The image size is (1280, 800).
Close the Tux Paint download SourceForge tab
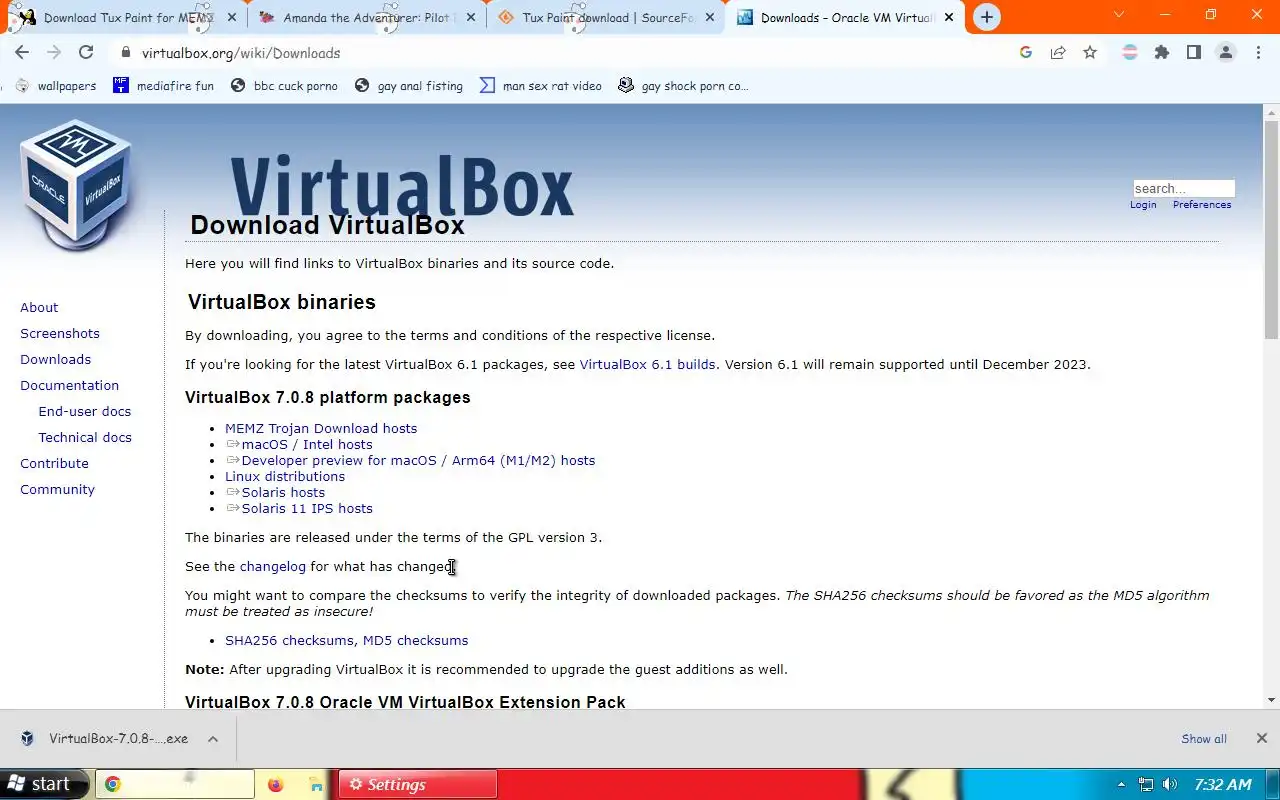tap(710, 17)
